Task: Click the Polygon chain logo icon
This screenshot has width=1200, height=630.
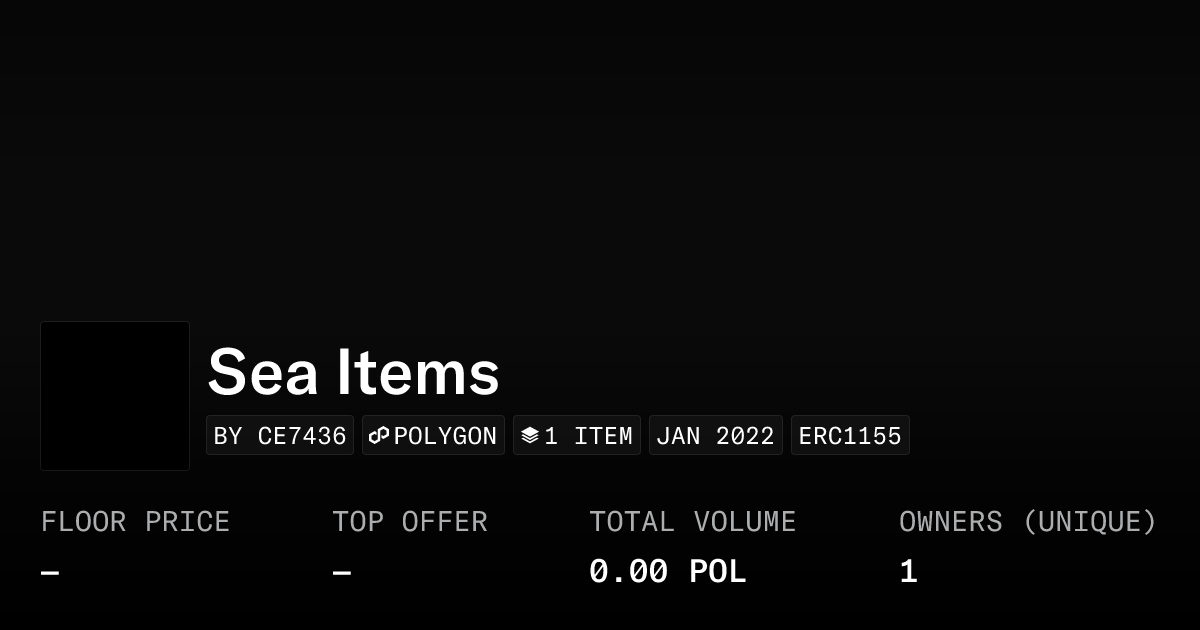Action: coord(379,436)
